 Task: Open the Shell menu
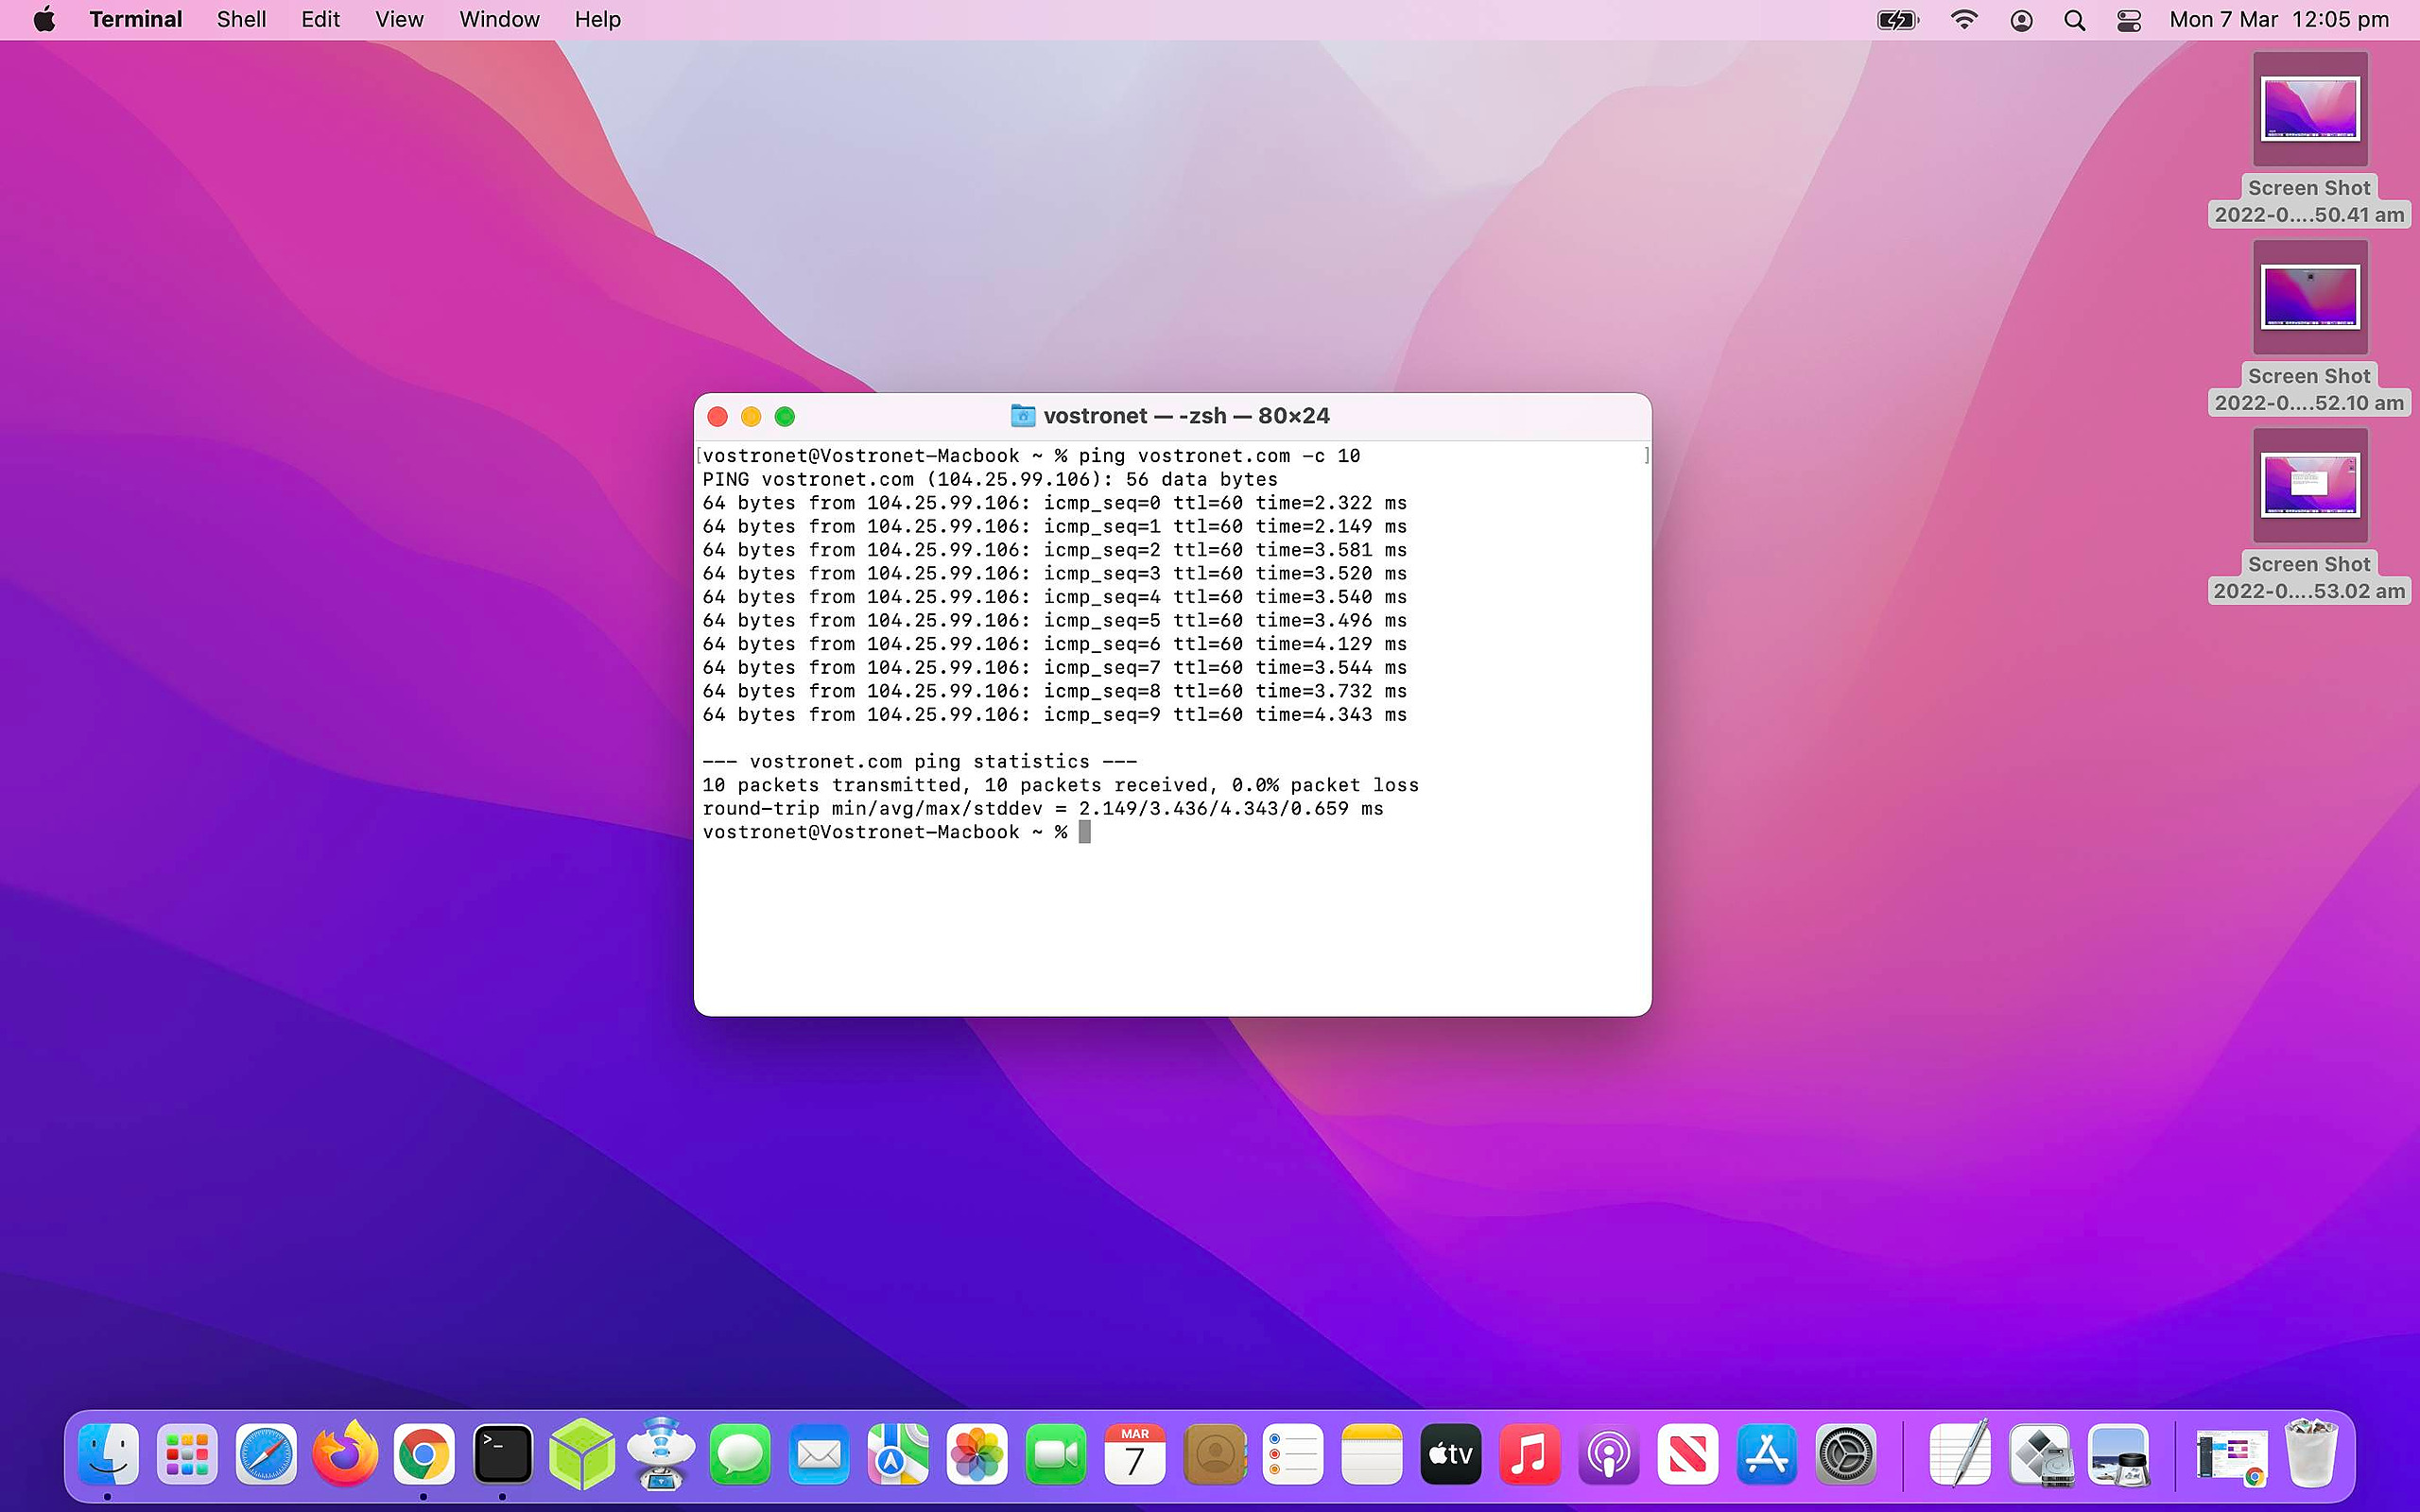pyautogui.click(x=241, y=20)
